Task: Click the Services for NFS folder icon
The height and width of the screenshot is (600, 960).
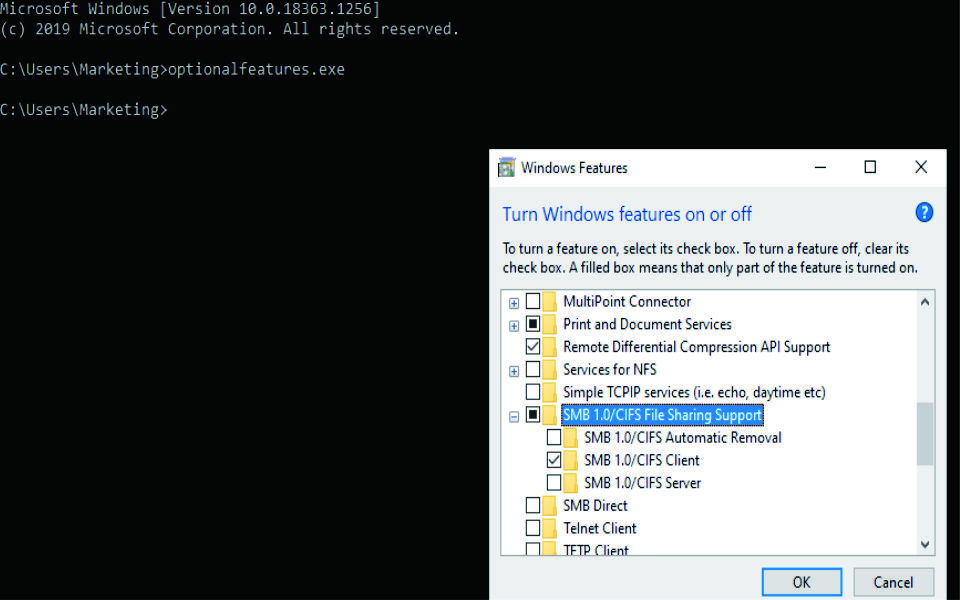Action: click(550, 369)
